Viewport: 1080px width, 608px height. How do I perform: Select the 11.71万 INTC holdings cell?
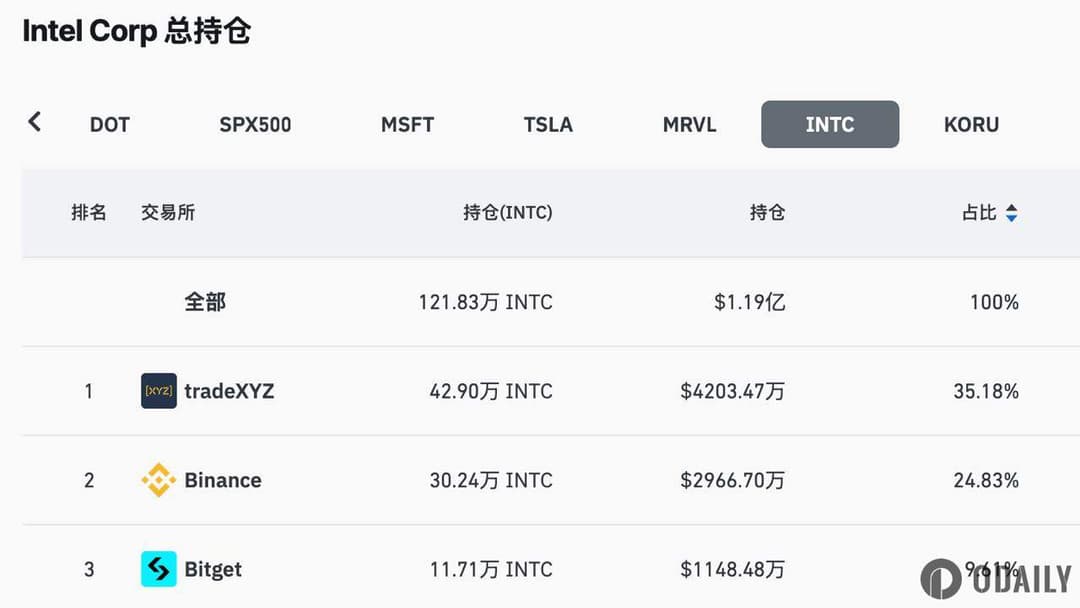coord(491,569)
